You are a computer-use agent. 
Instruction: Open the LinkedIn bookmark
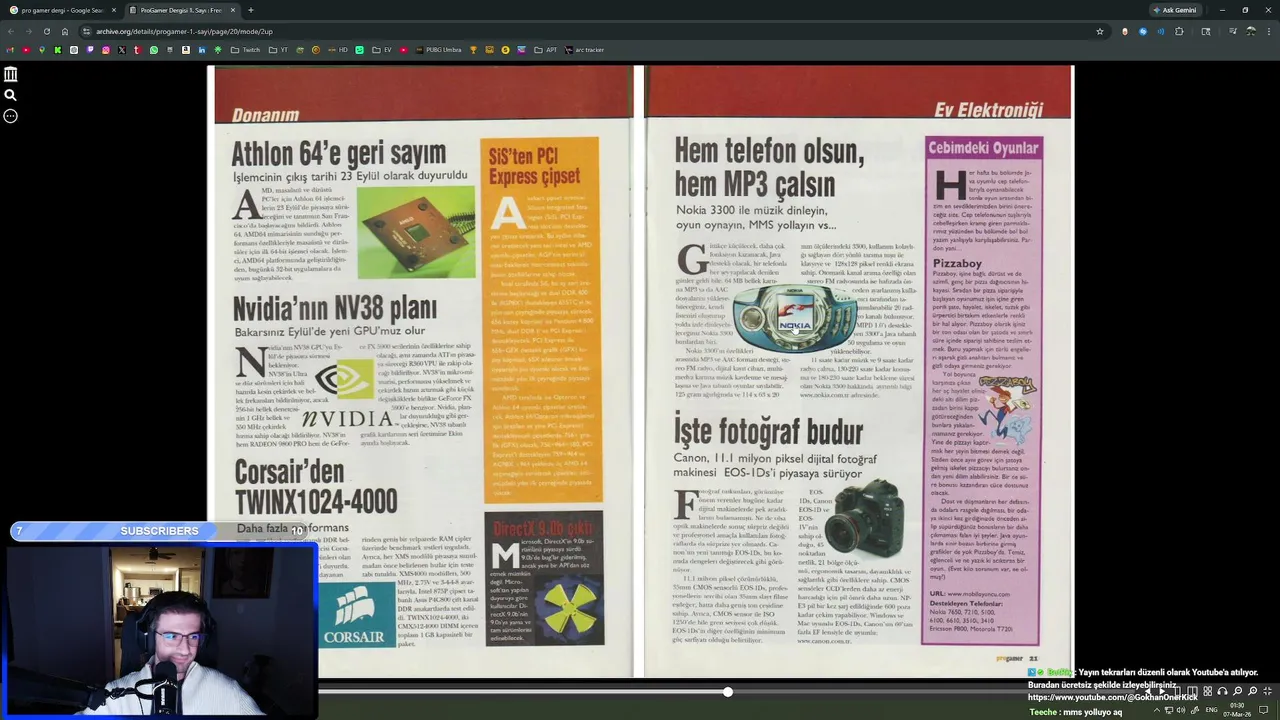(x=202, y=50)
